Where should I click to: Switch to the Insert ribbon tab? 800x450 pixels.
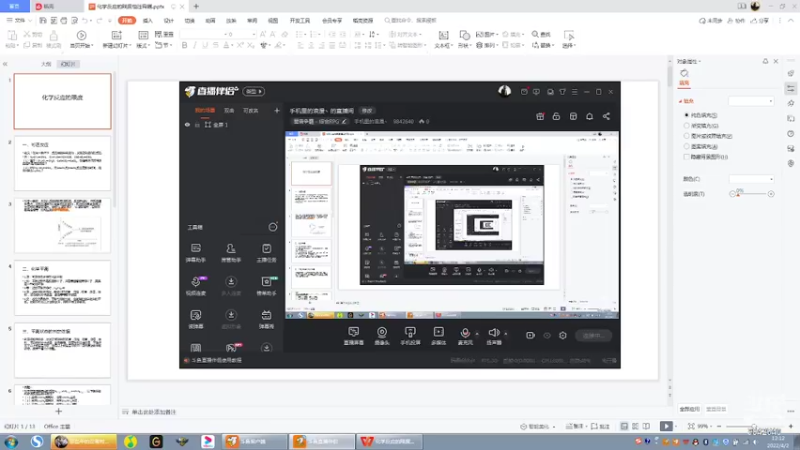(x=148, y=20)
